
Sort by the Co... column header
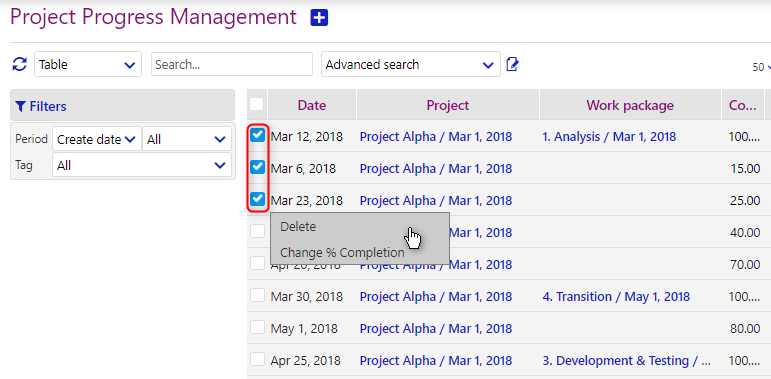742,105
